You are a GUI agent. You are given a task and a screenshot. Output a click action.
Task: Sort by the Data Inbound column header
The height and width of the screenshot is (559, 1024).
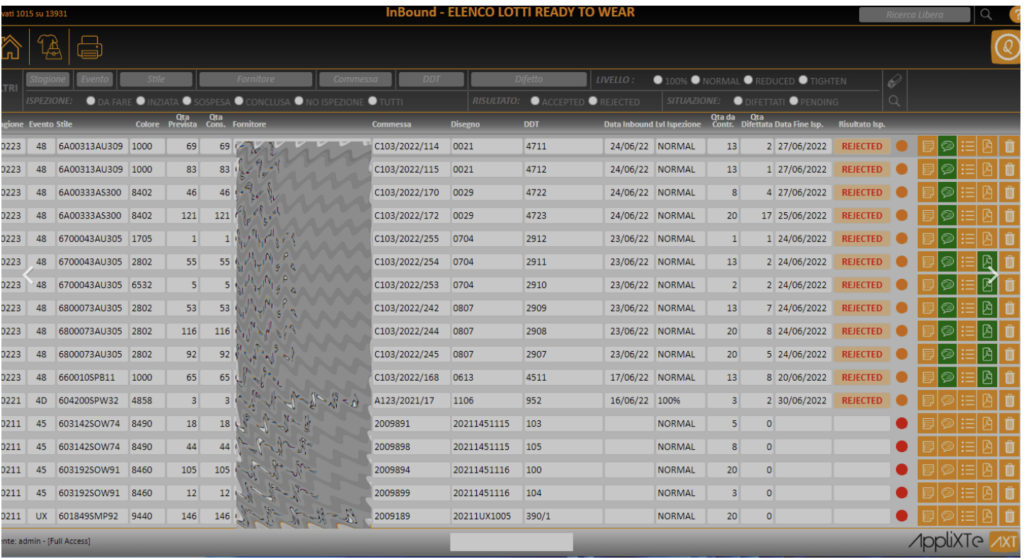(x=628, y=124)
